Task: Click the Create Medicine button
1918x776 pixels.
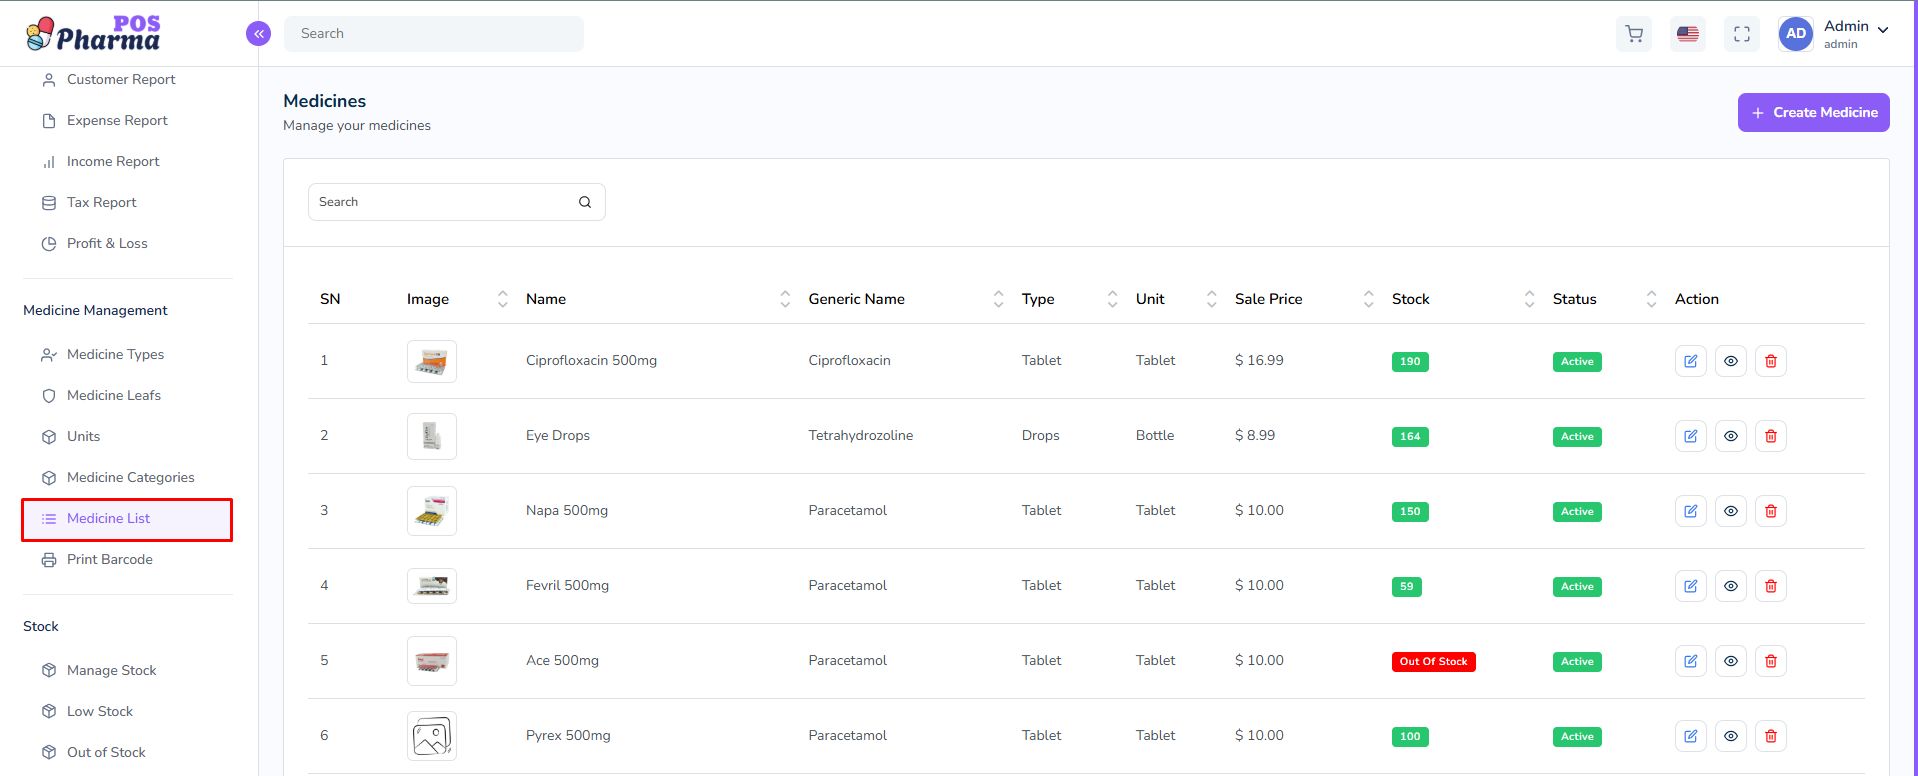Action: [1813, 113]
